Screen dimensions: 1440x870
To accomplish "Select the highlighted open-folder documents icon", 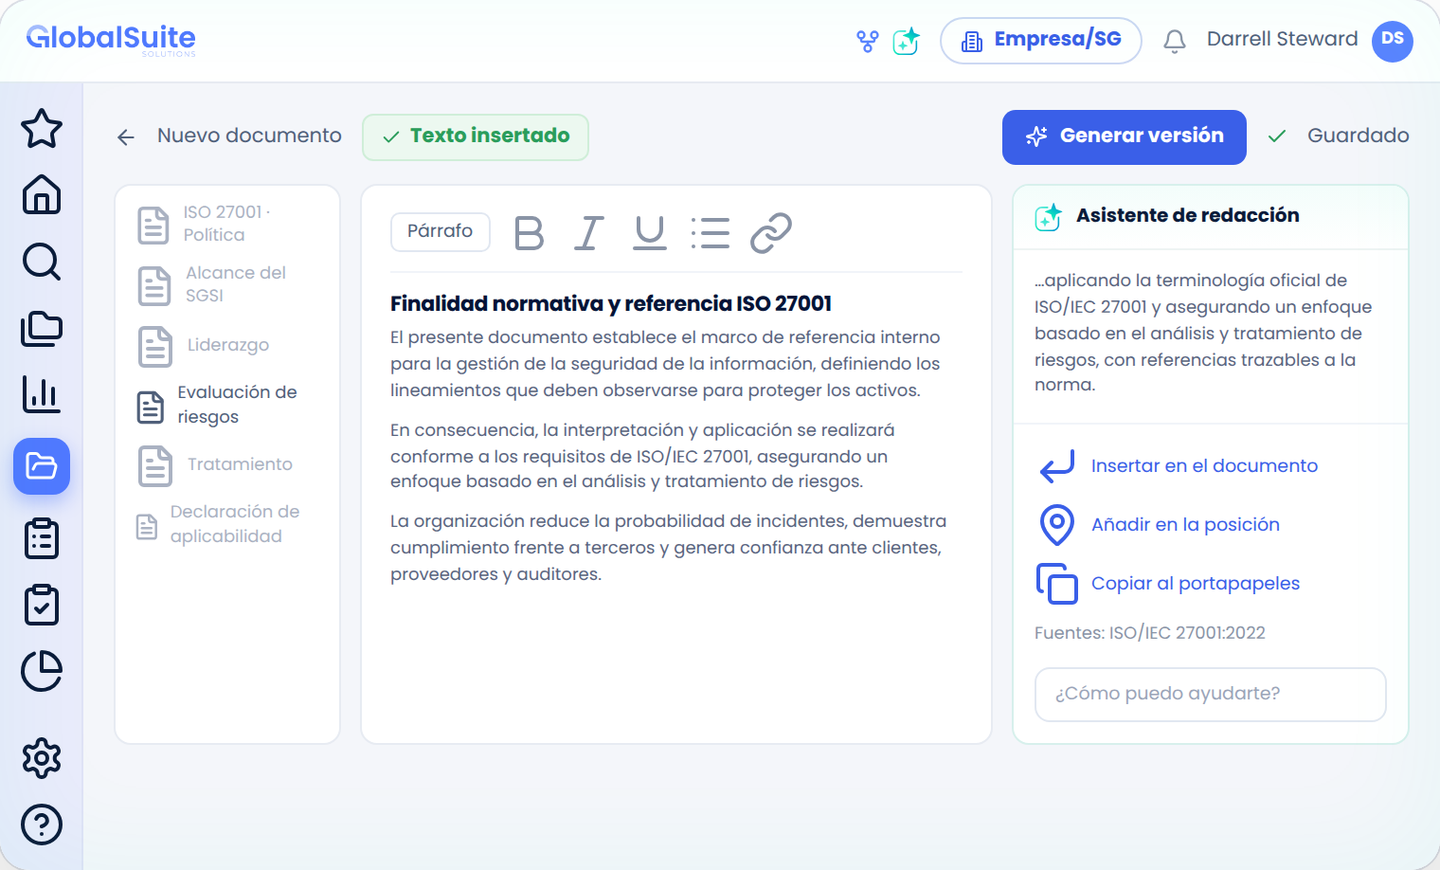I will coord(41,466).
